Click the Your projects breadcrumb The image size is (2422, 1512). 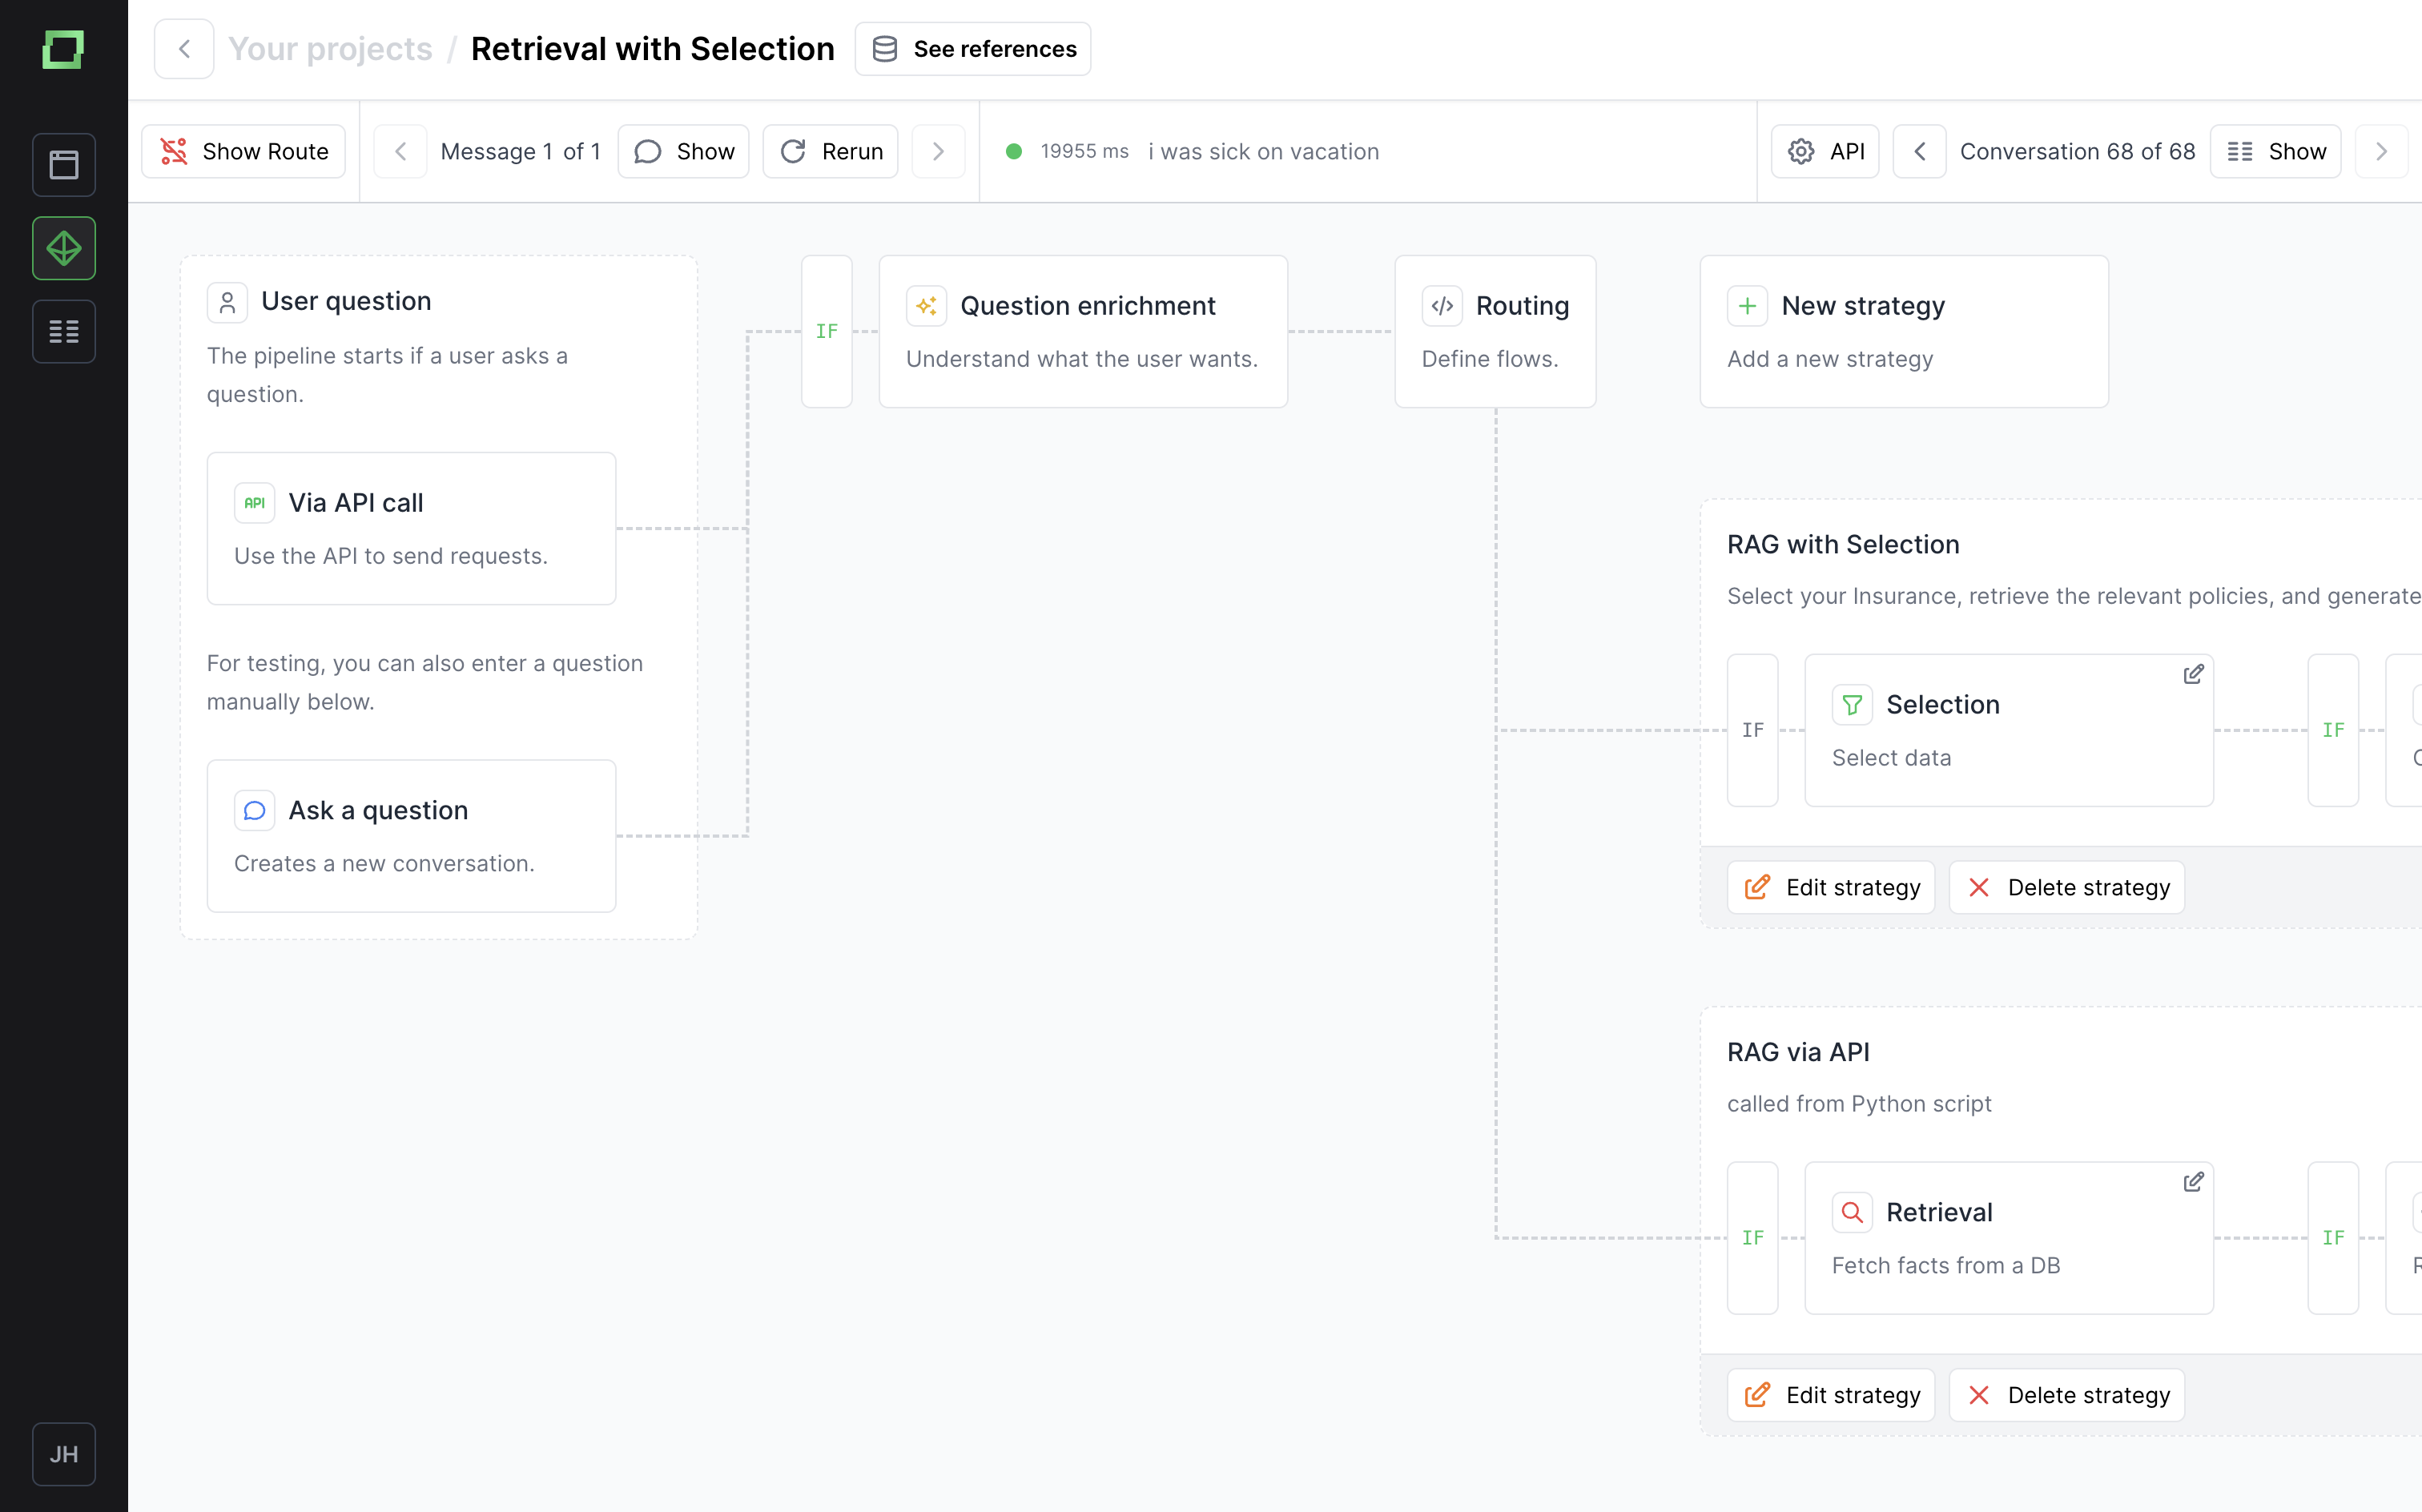(330, 49)
